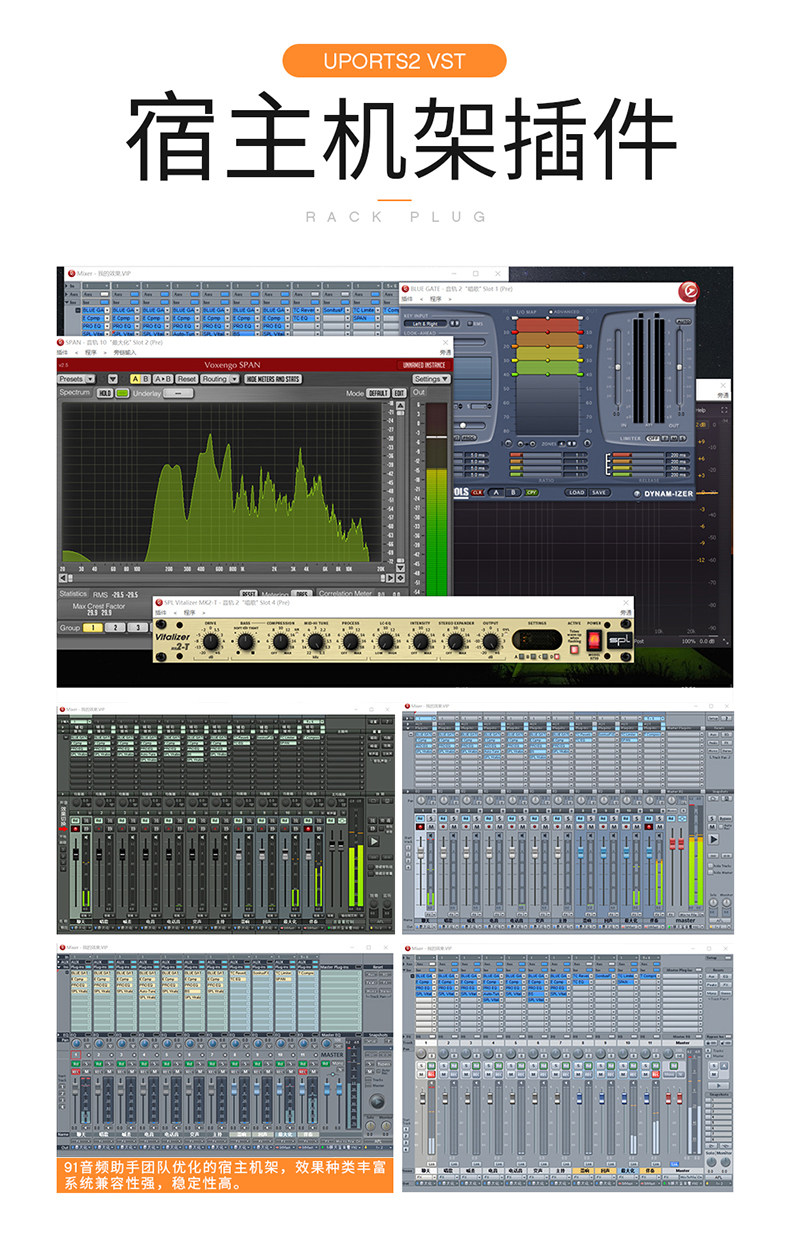Open the 插件 menu in the SPAN window
Screen dimensions: 790x1237
[60, 352]
